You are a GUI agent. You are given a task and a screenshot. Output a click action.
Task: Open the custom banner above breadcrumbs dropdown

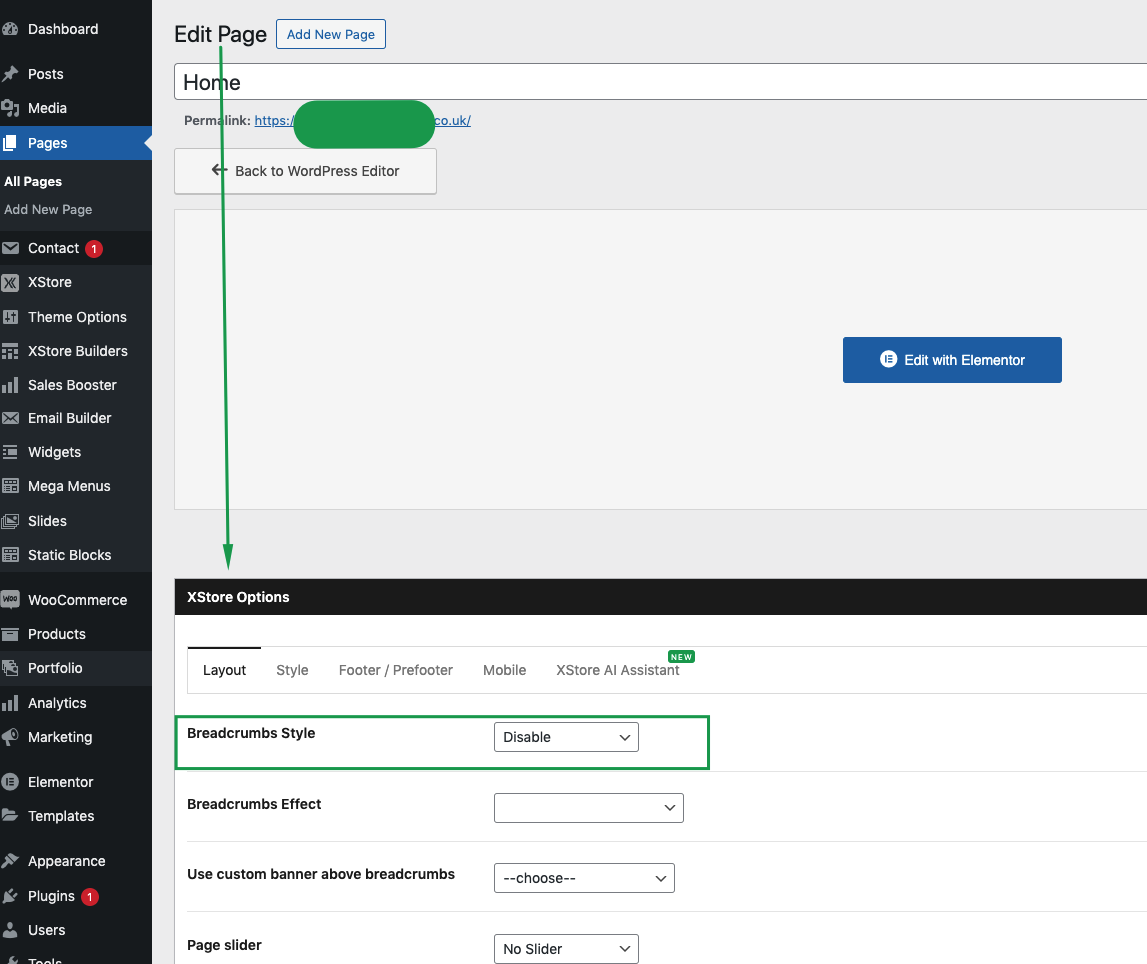click(584, 878)
